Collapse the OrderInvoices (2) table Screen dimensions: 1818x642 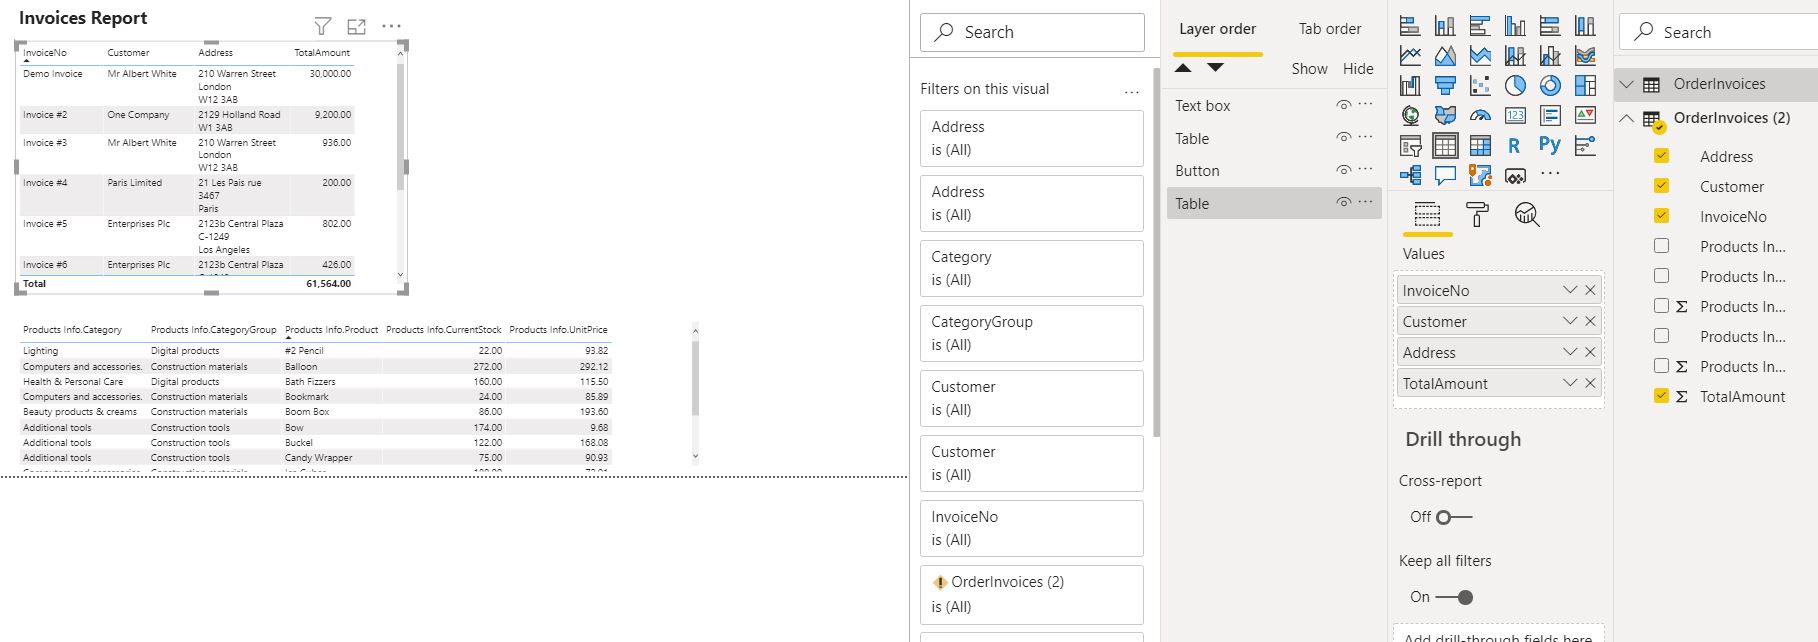click(x=1627, y=118)
